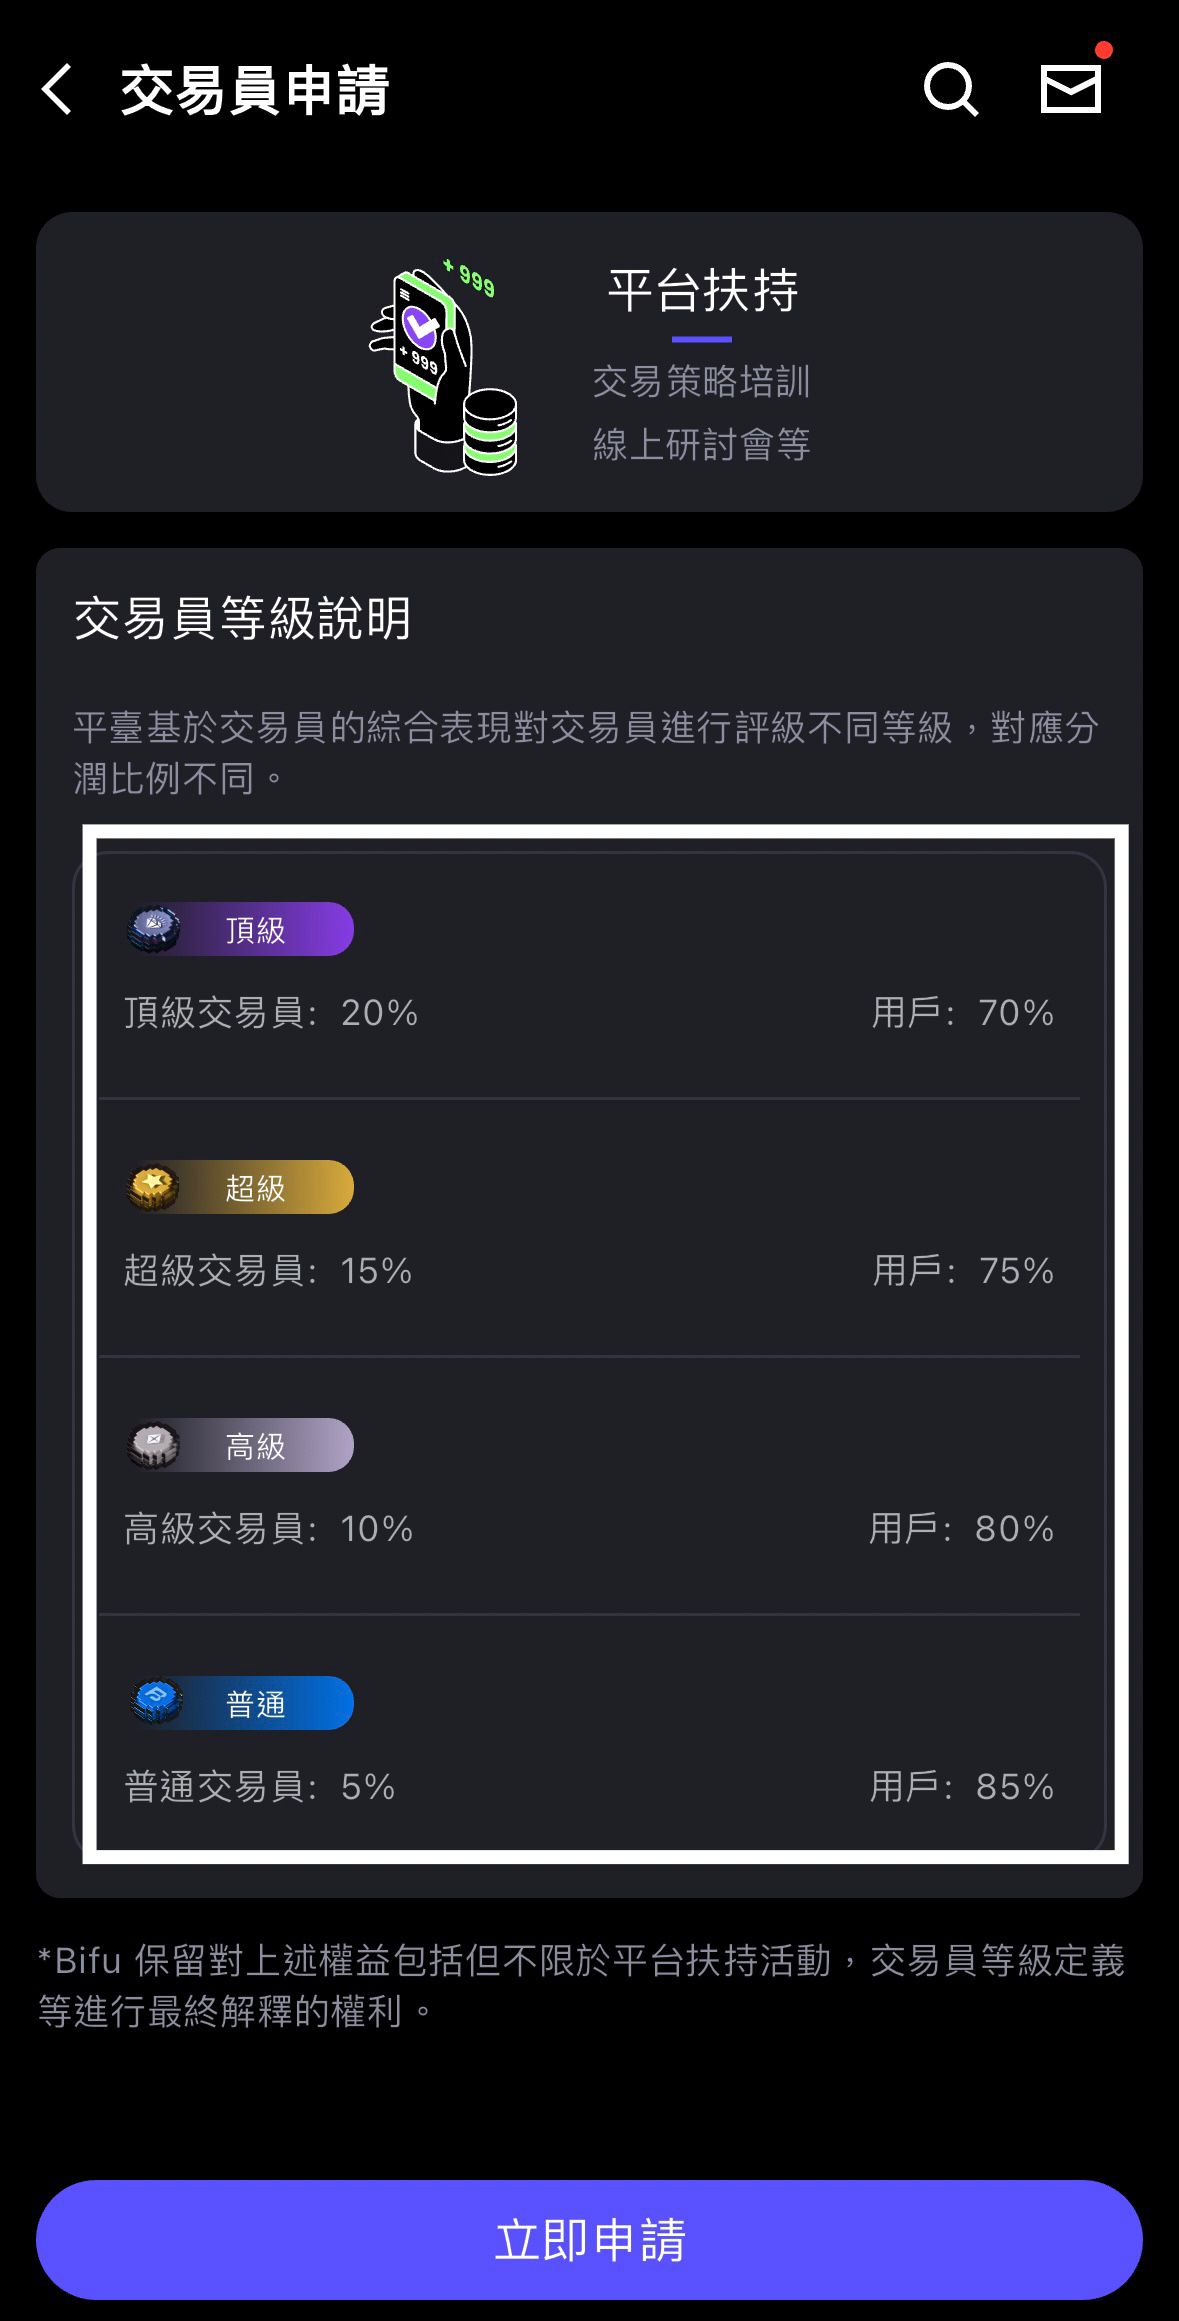
Task: Tap the 用戶: 85% share text
Action: [961, 1787]
